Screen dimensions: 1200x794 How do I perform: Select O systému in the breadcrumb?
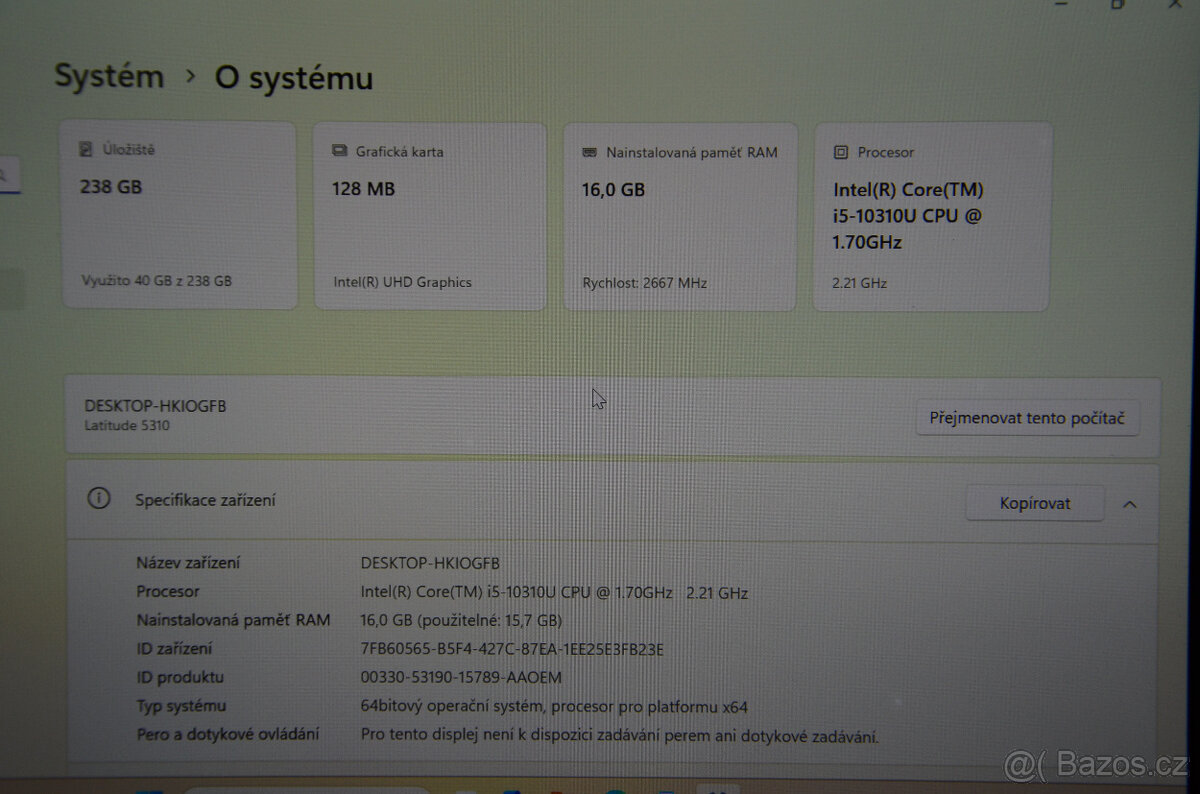293,78
